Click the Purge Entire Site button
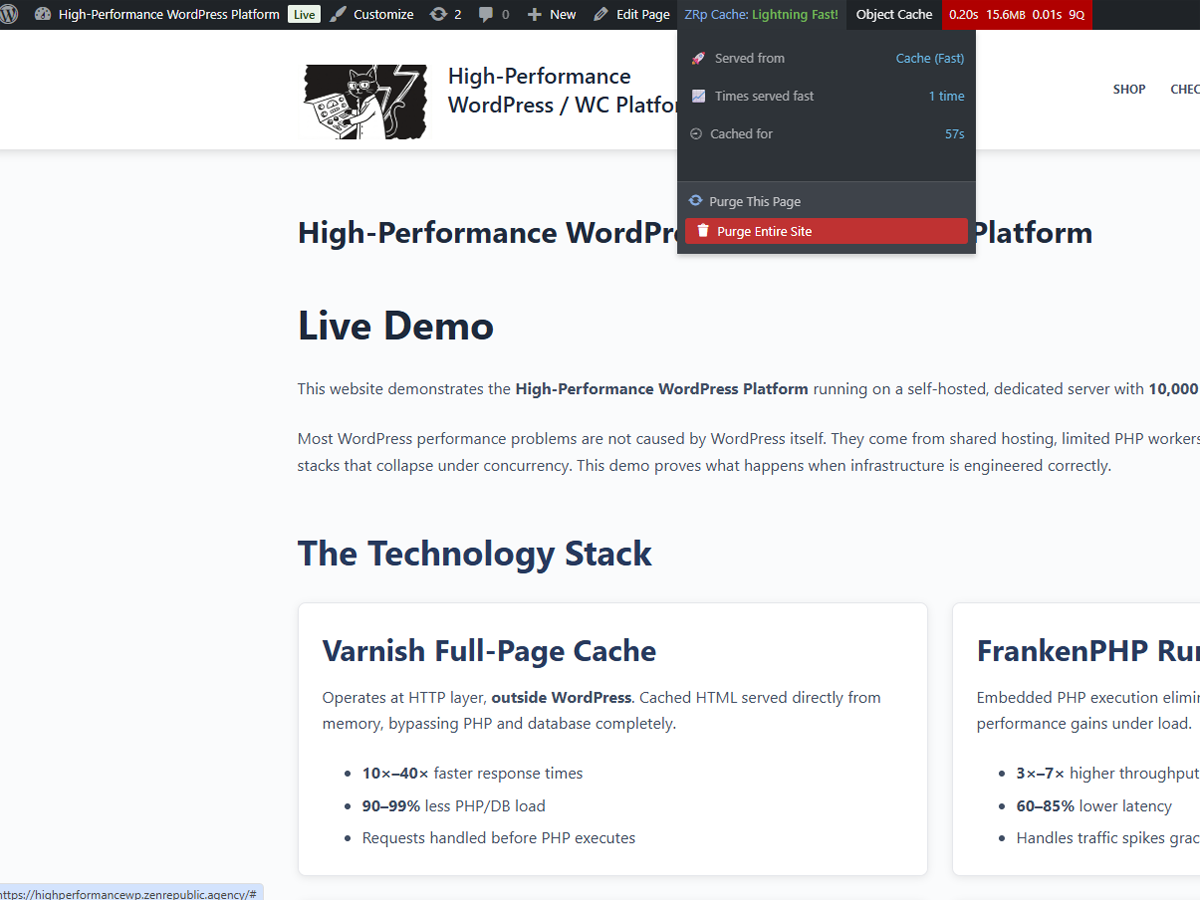1200x900 pixels. pyautogui.click(x=826, y=231)
